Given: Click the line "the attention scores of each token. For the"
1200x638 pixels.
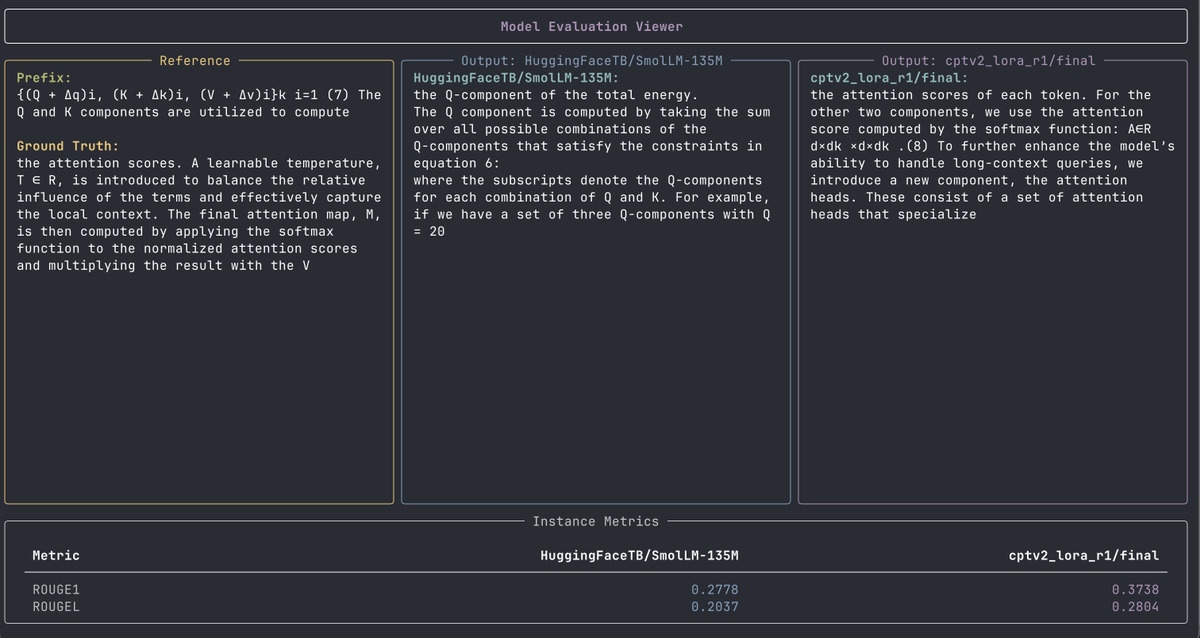Looking at the screenshot, I should (980, 95).
